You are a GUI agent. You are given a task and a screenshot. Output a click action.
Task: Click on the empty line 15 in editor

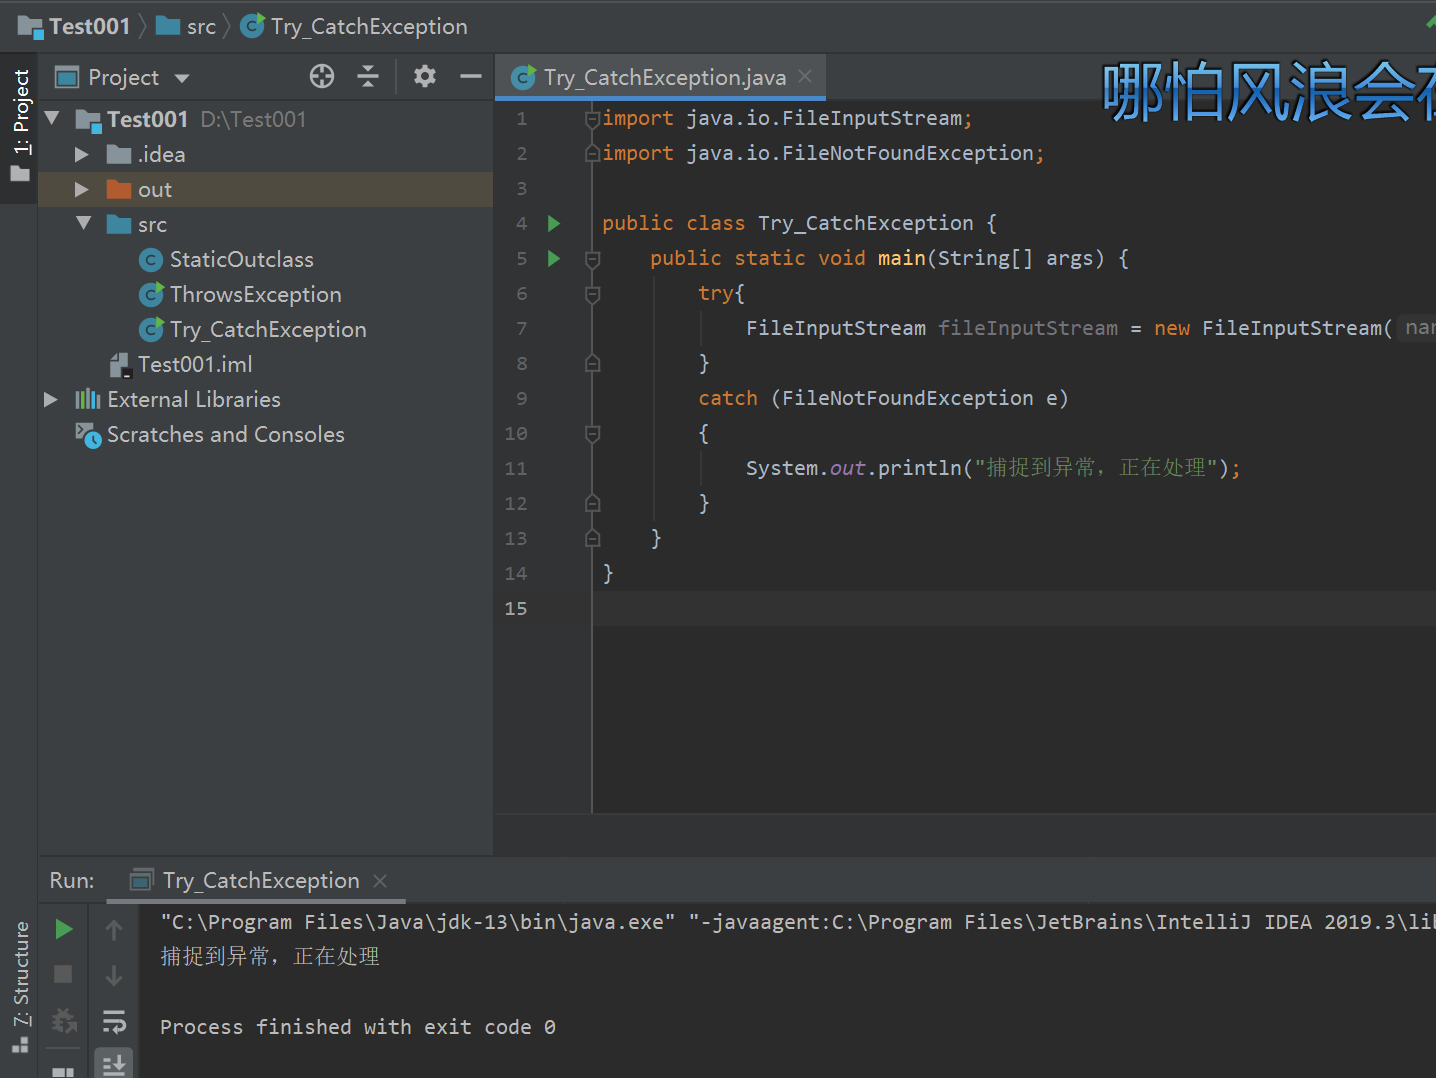click(x=1014, y=609)
